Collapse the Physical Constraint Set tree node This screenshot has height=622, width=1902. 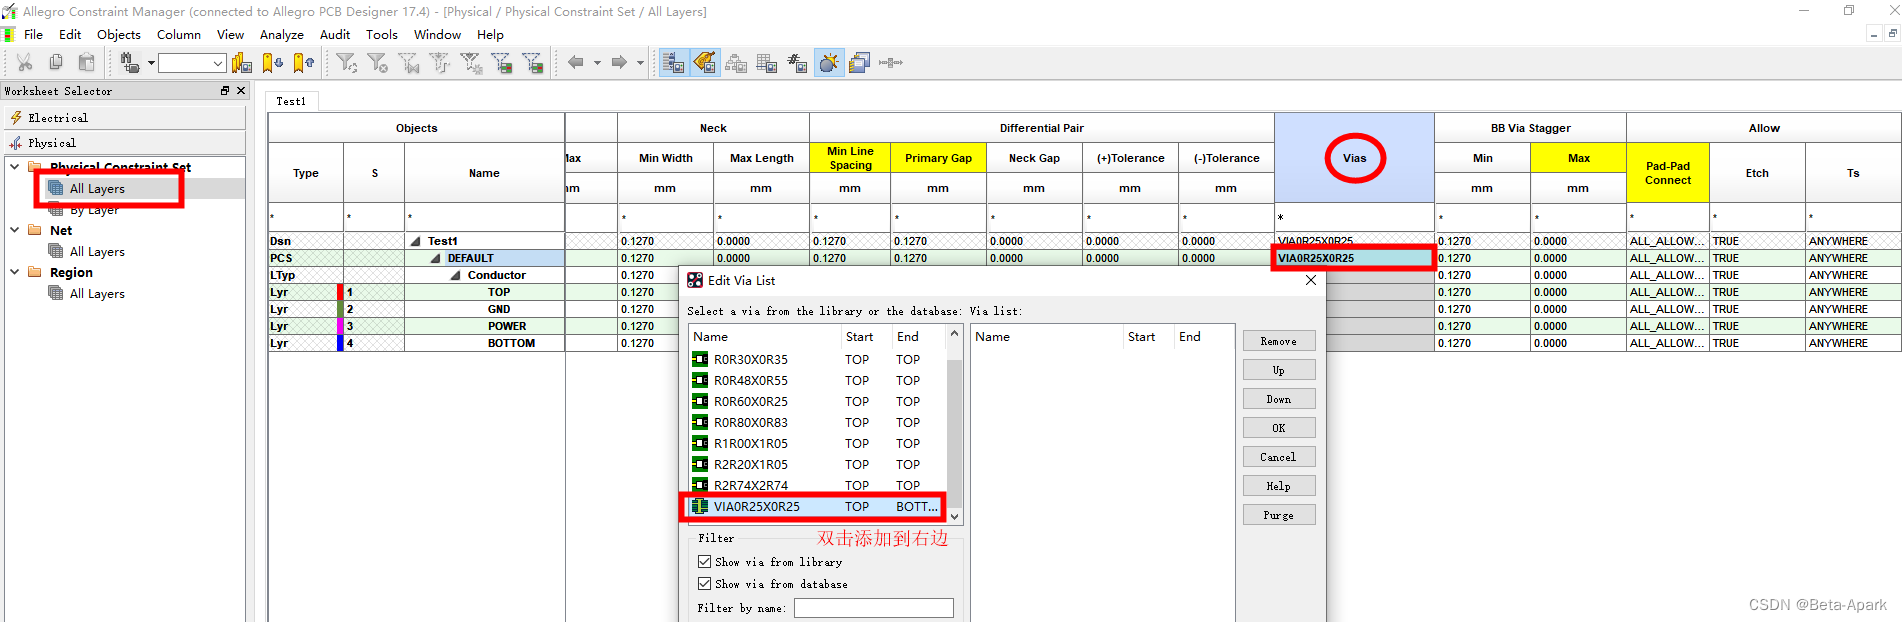(15, 167)
